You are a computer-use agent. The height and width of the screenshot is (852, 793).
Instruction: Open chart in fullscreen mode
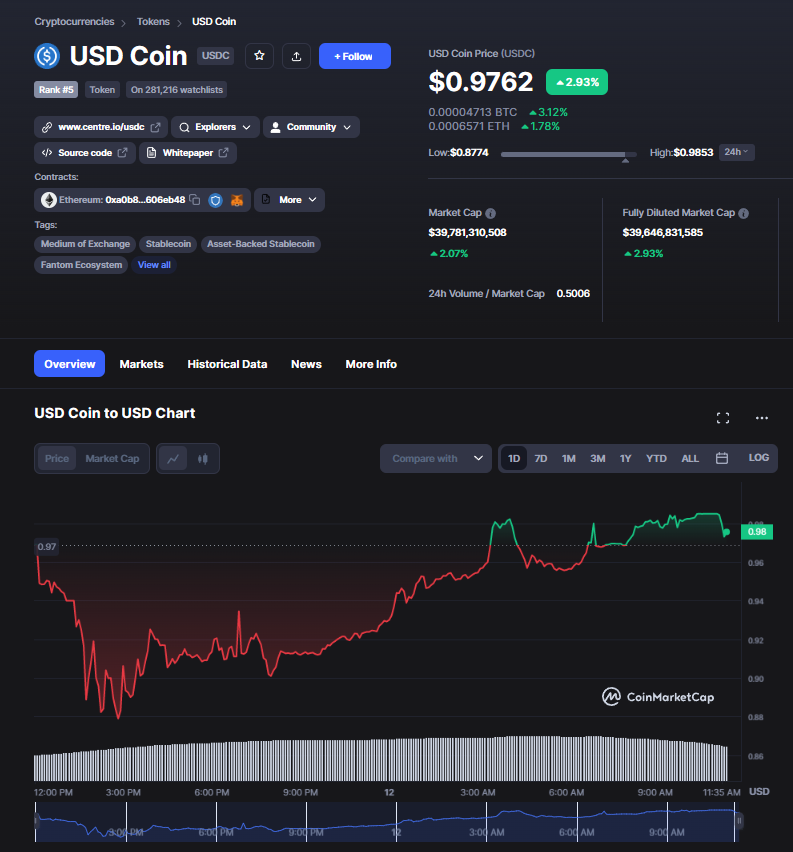point(723,418)
